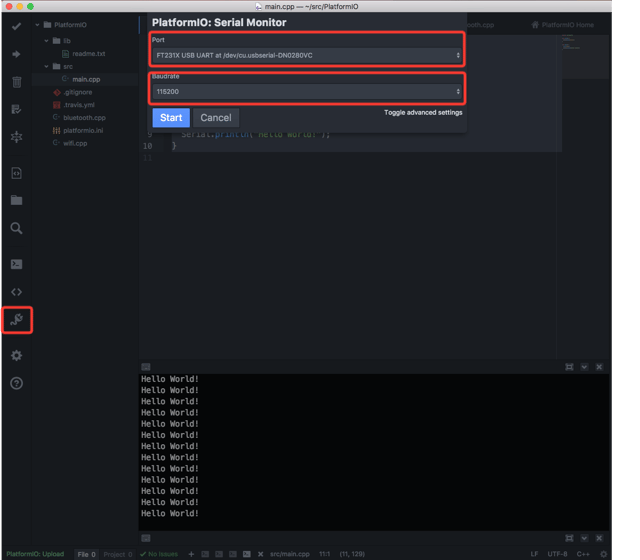This screenshot has width=640, height=560.
Task: Collapse the lib folder
Action: 47,41
